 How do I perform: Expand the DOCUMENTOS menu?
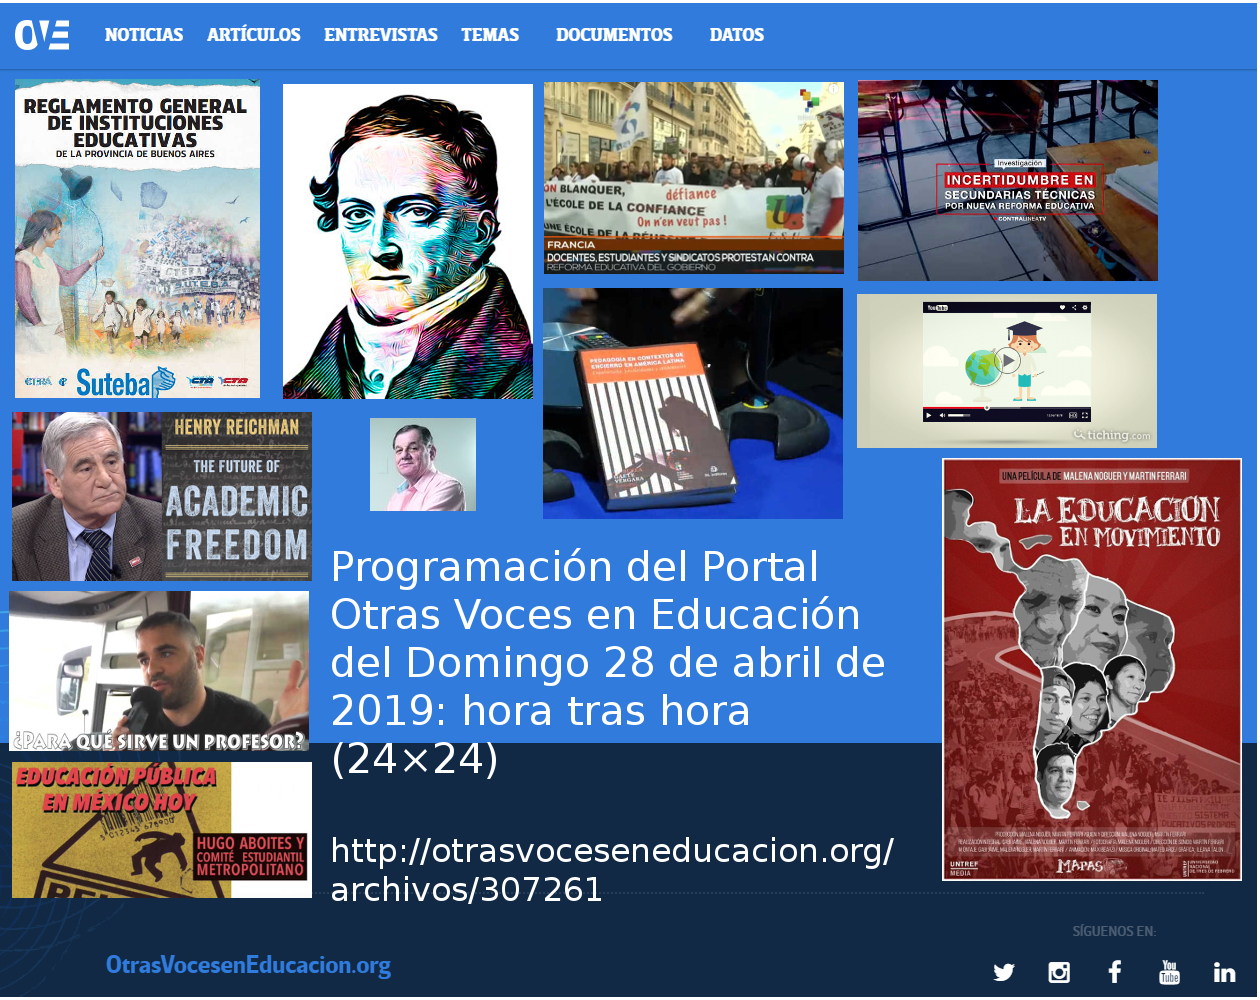(x=614, y=35)
